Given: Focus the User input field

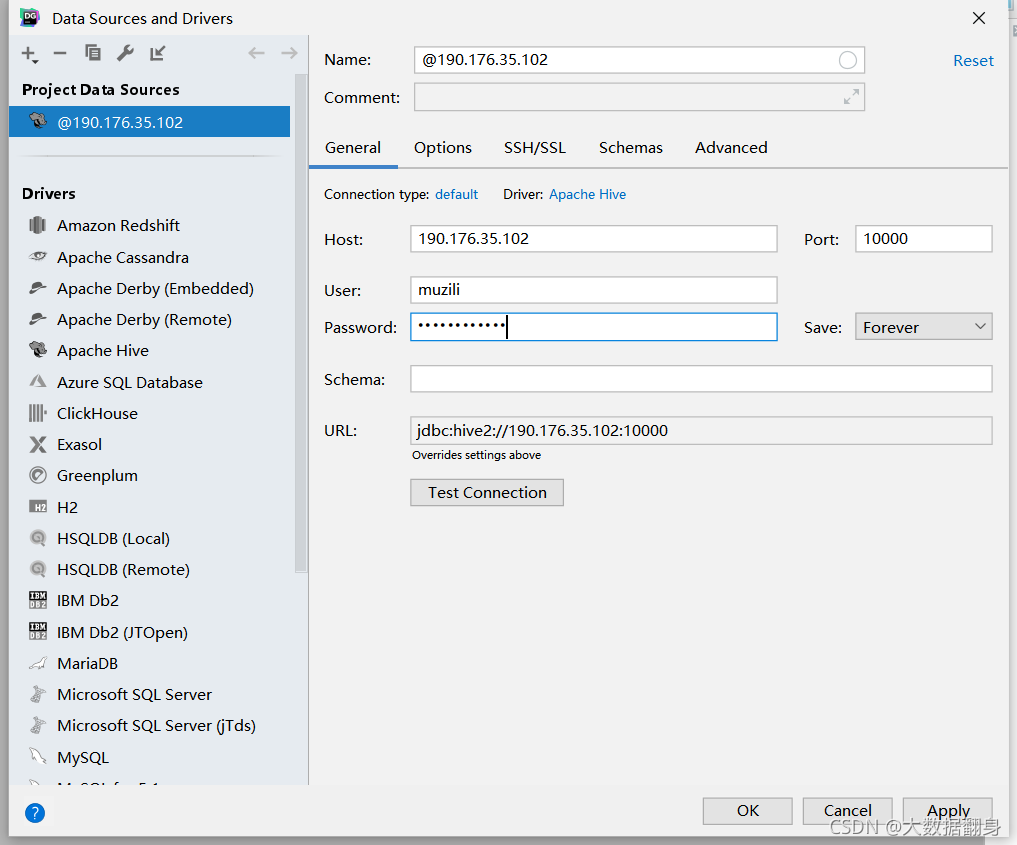Looking at the screenshot, I should click(593, 290).
